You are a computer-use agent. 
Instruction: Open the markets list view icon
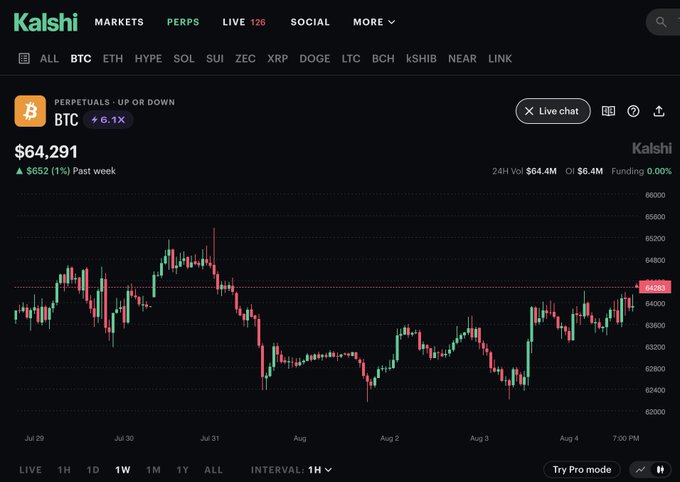click(x=24, y=58)
